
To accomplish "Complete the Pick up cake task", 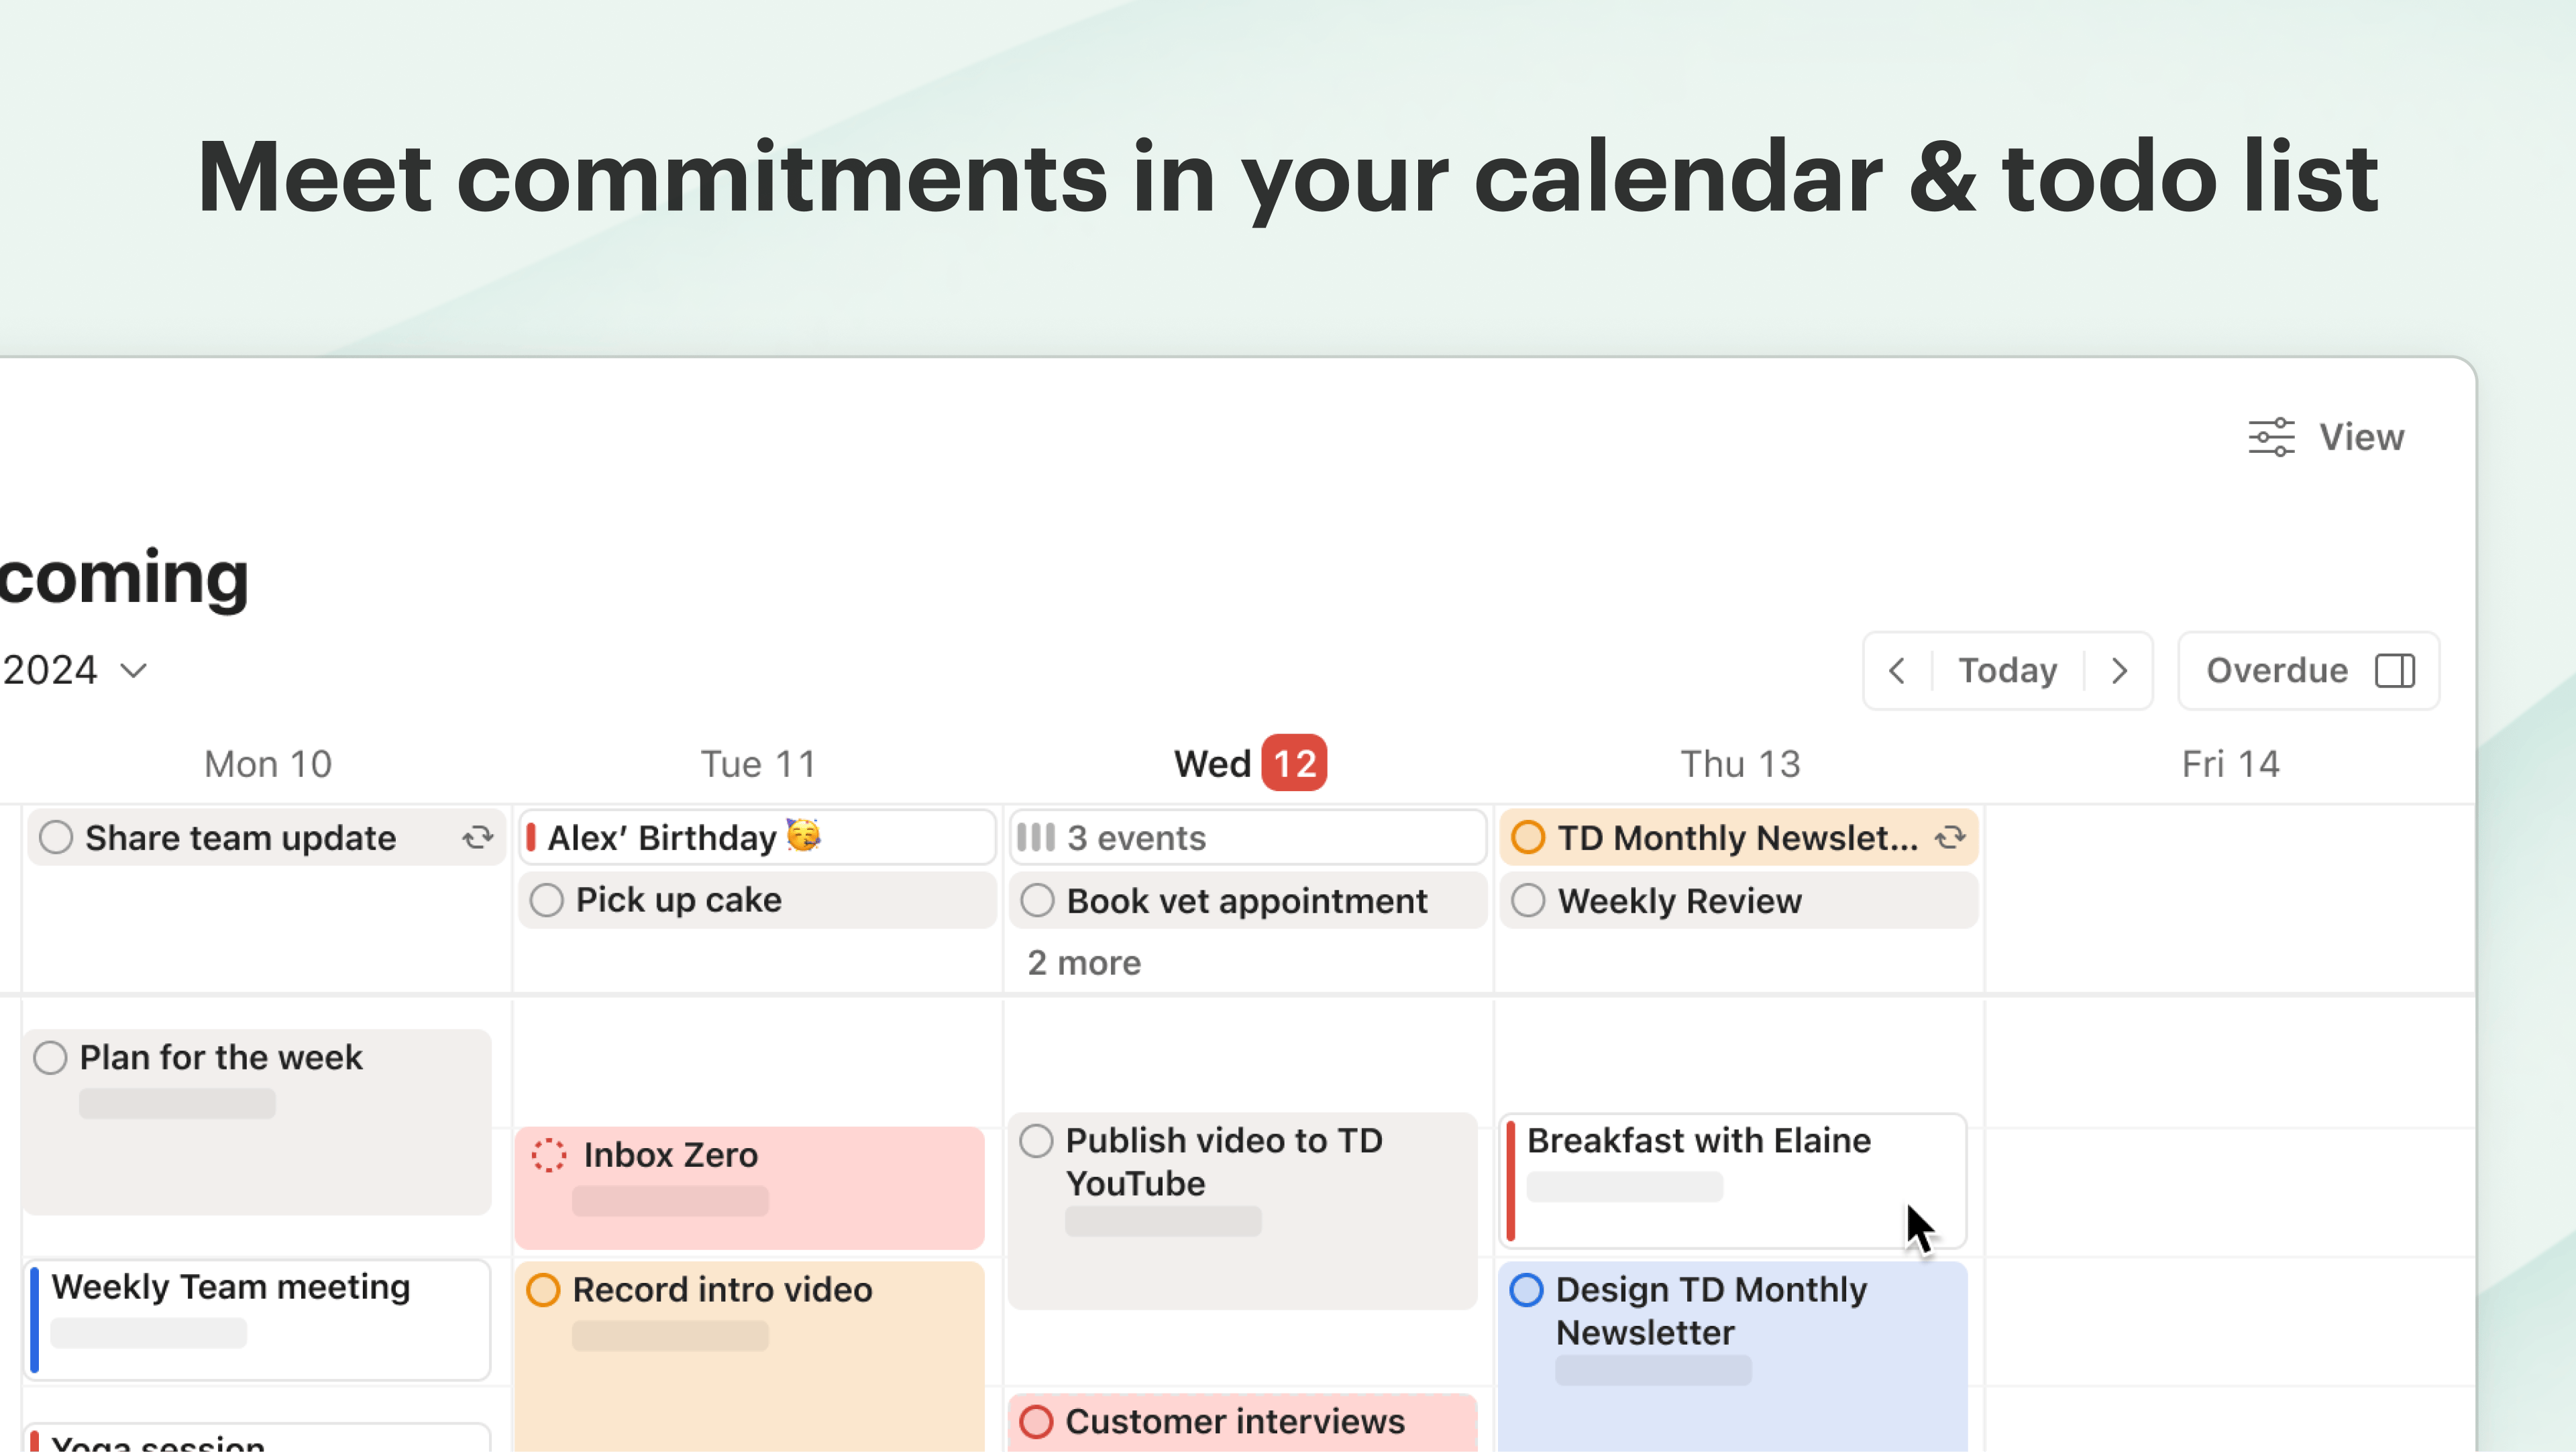I will click(547, 900).
